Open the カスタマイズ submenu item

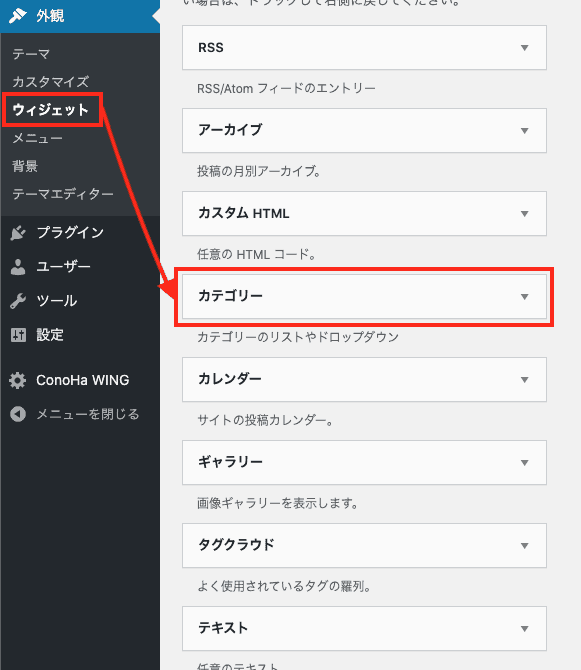coord(50,82)
